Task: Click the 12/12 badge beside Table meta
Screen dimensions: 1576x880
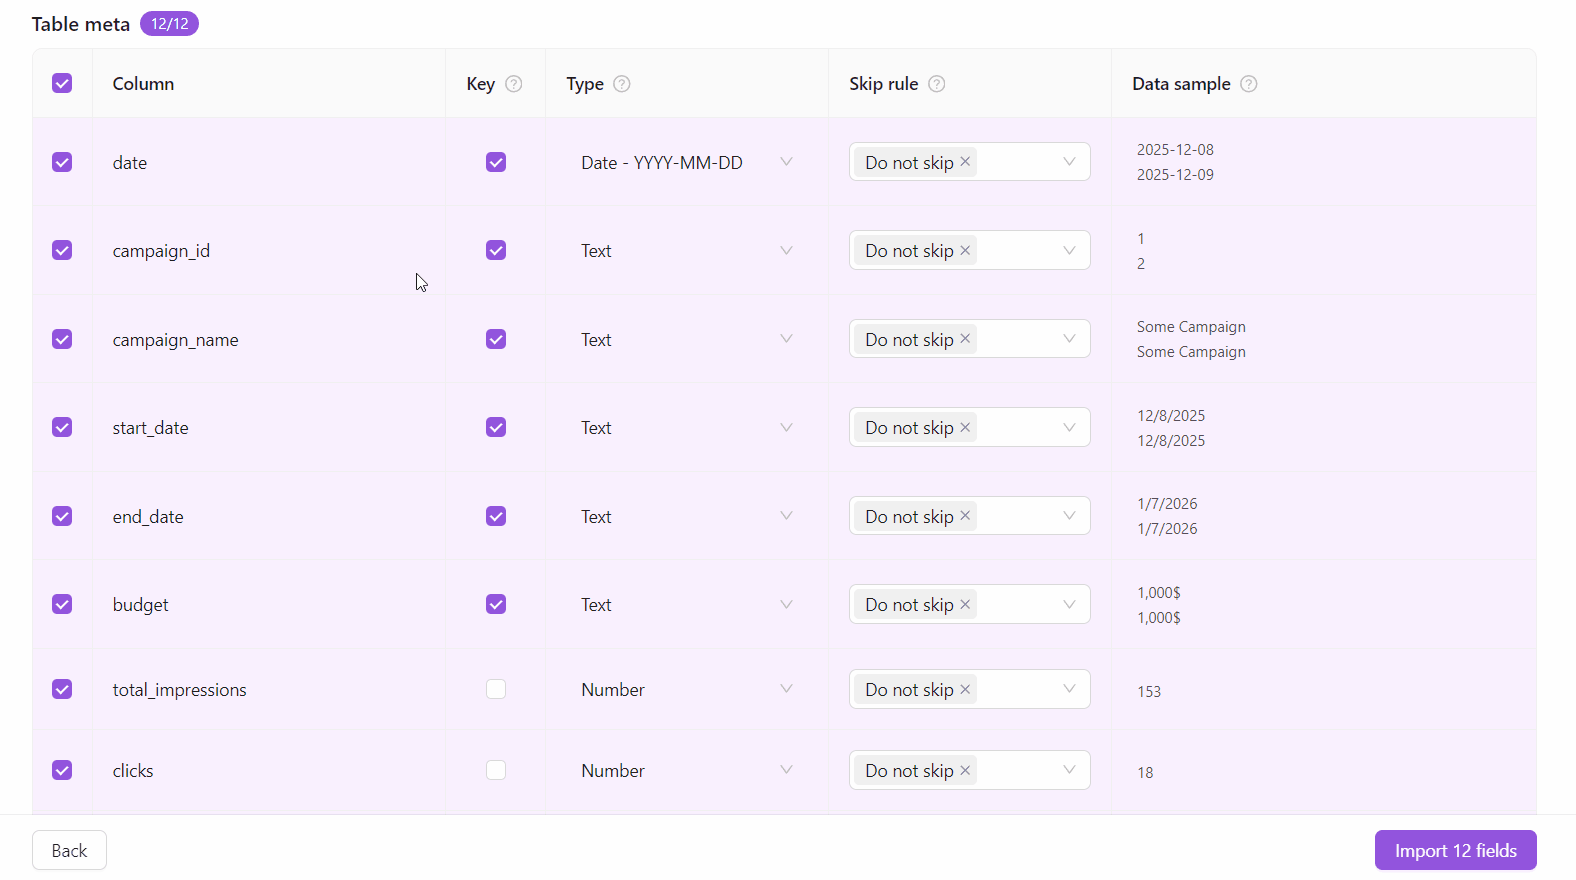Action: click(169, 24)
